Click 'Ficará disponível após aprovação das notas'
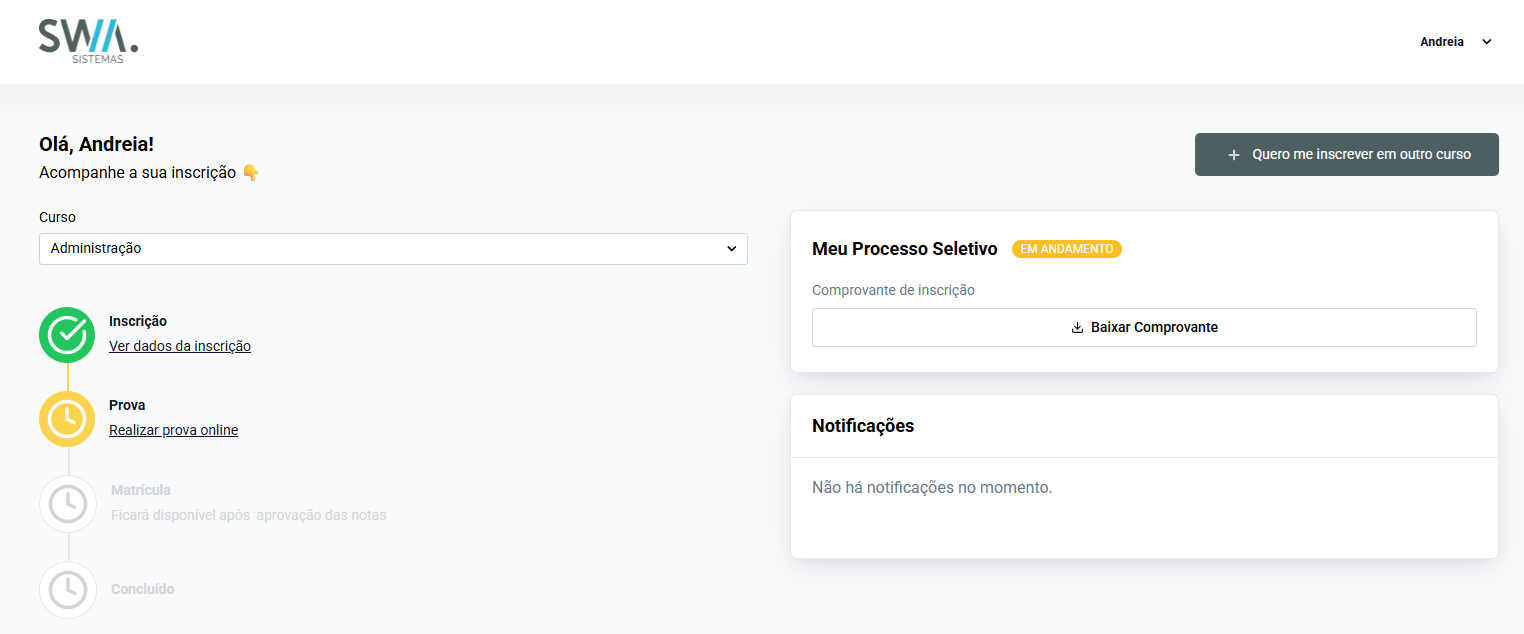The width and height of the screenshot is (1524, 634). coord(248,515)
